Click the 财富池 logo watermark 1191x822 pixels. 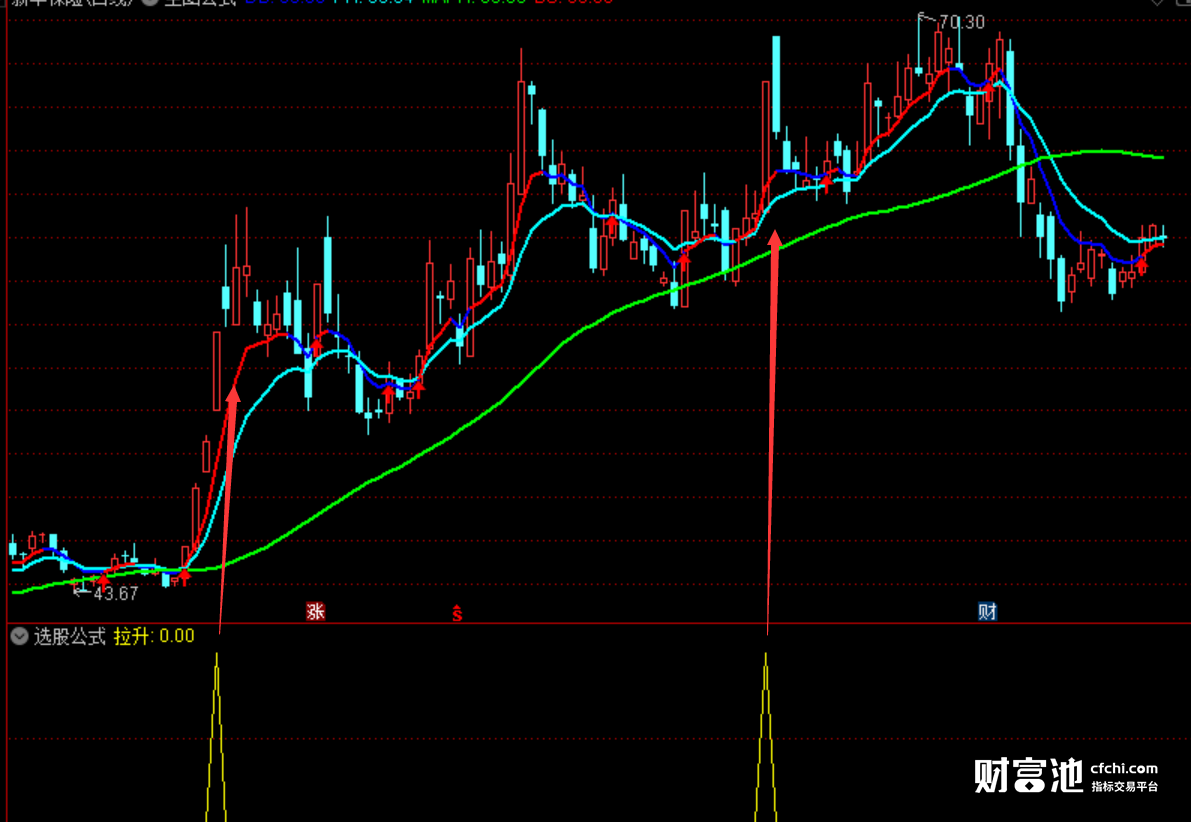click(1028, 776)
